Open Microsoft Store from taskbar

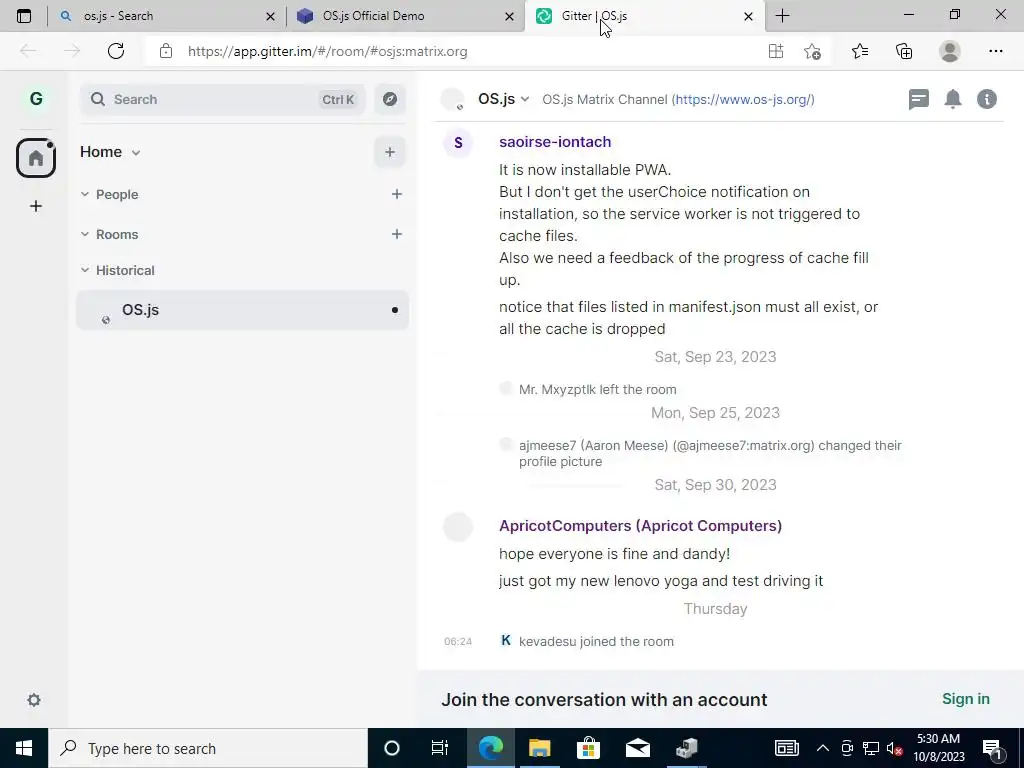[588, 748]
